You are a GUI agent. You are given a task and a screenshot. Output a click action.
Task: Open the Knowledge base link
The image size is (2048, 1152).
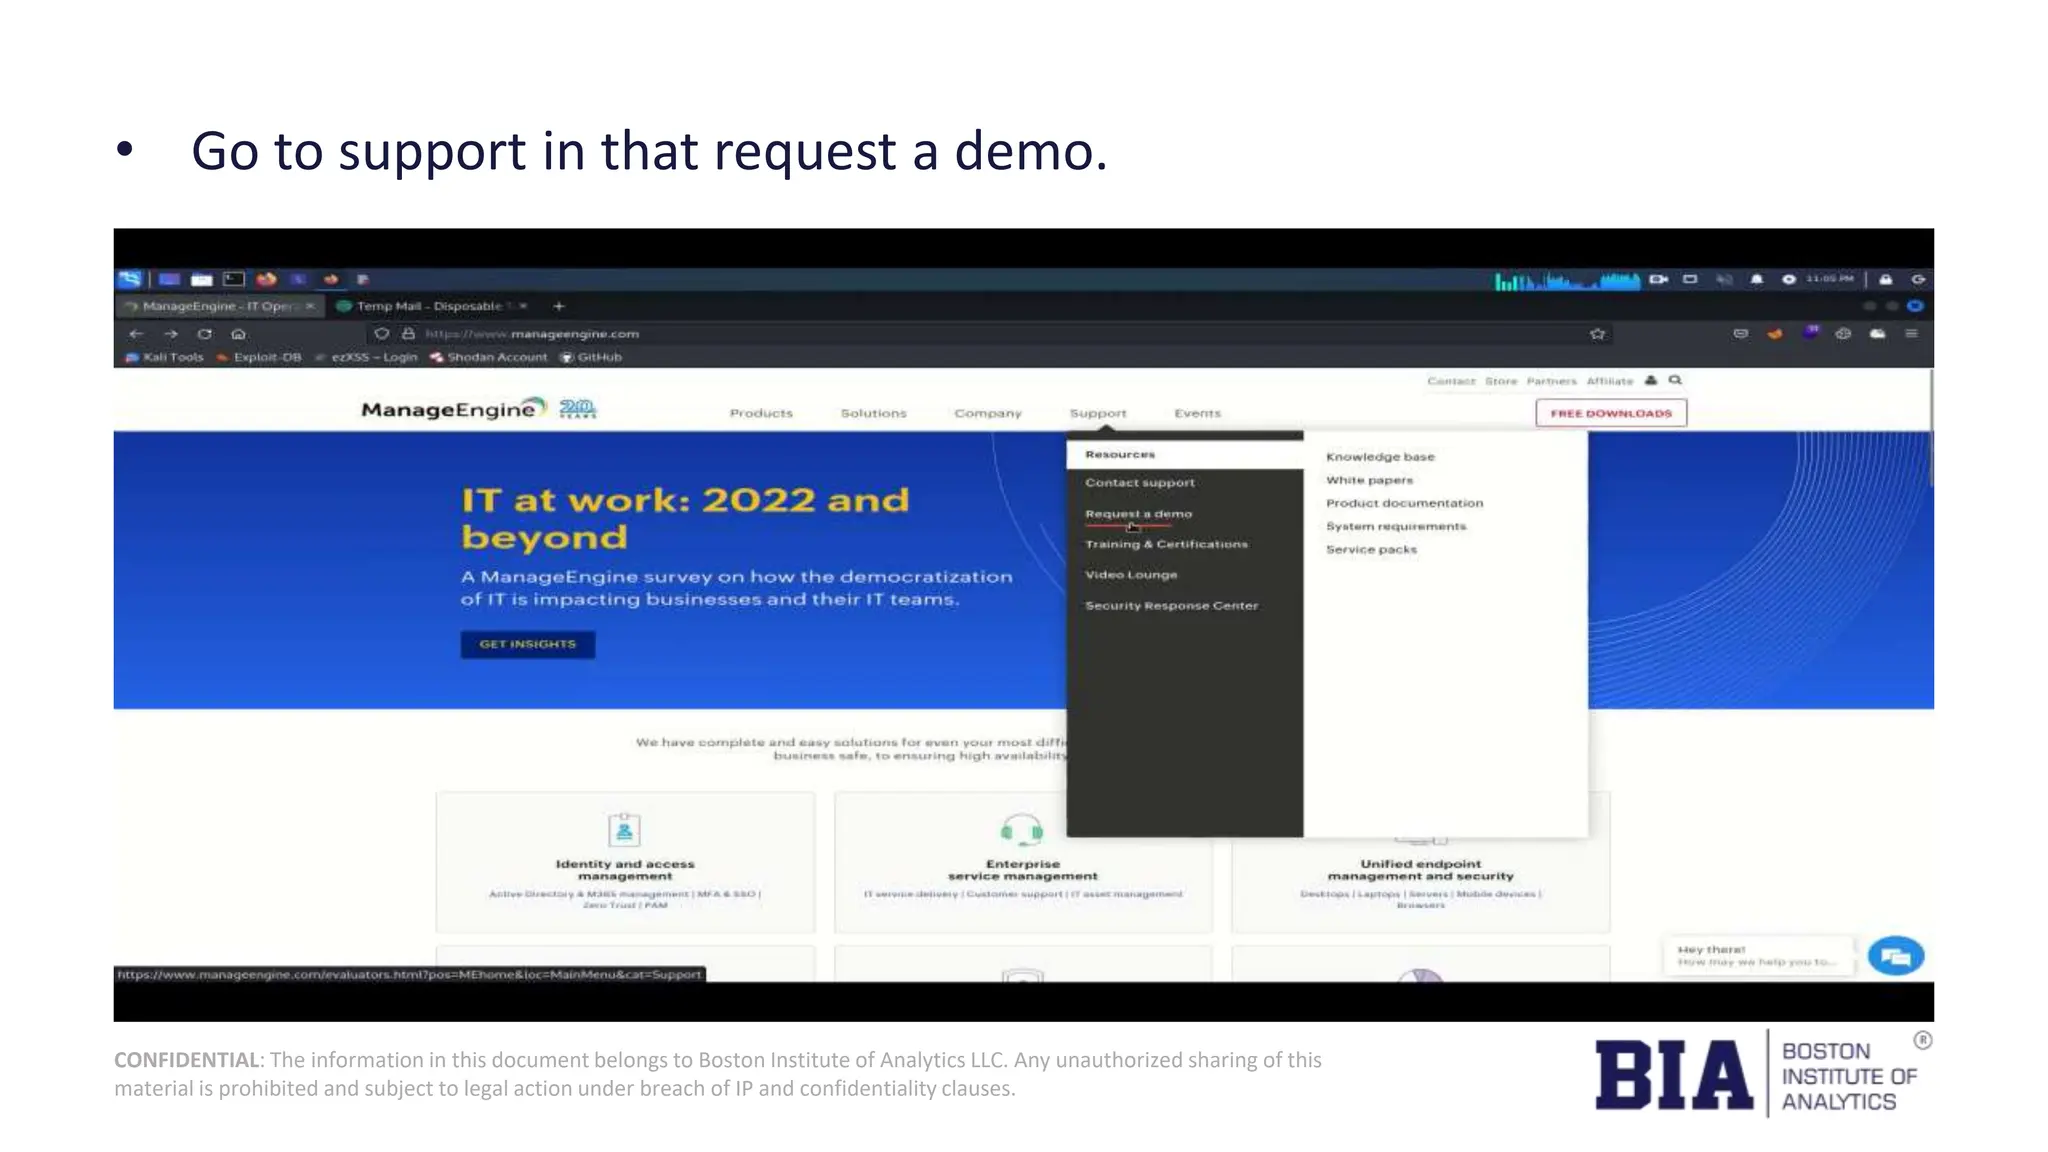tap(1379, 457)
